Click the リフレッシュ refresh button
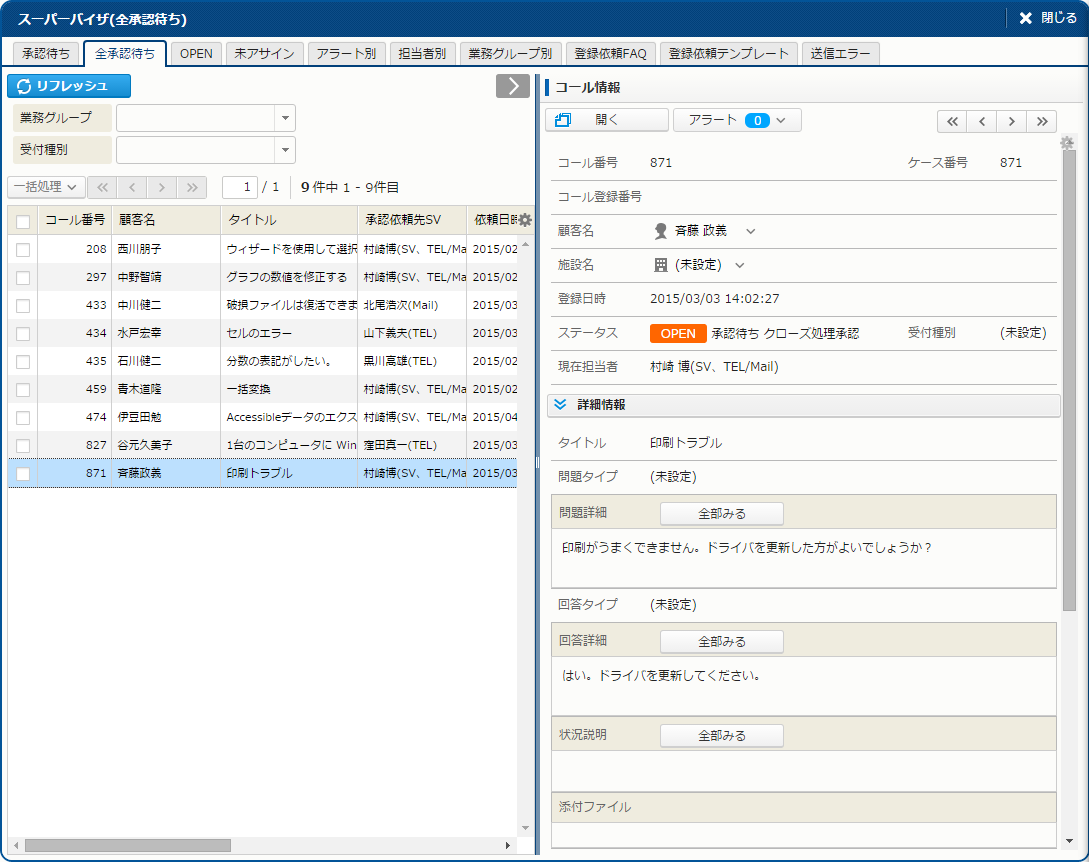This screenshot has height=862, width=1089. pyautogui.click(x=69, y=86)
